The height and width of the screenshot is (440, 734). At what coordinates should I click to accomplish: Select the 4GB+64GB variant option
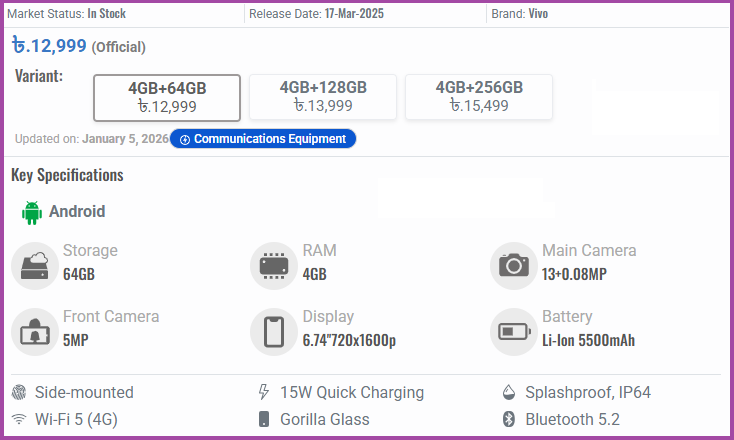pos(167,97)
